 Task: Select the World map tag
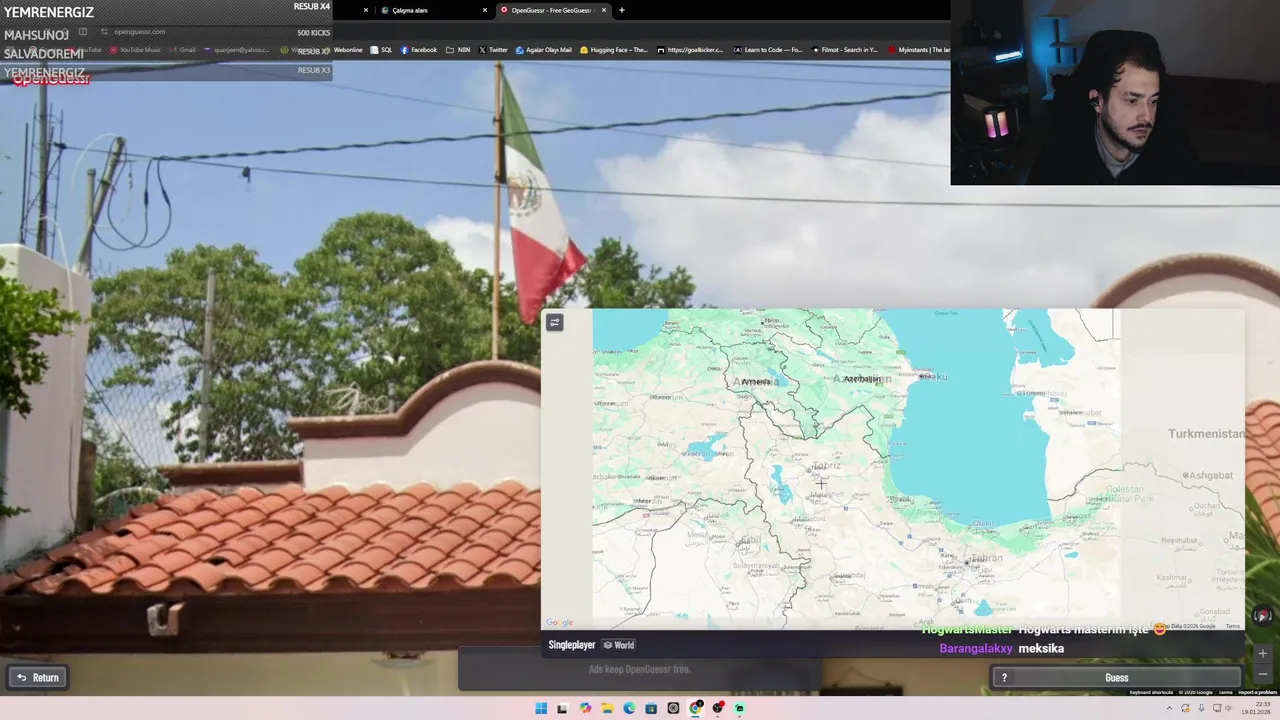pos(619,645)
